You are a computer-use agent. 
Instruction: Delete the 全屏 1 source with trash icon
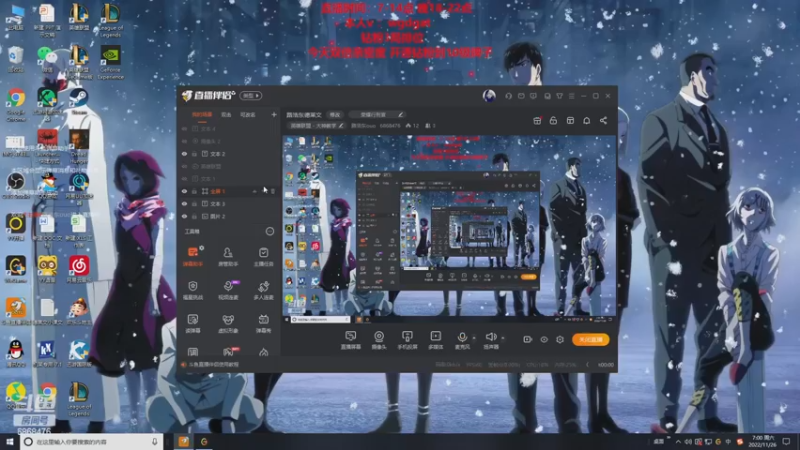coord(272,191)
